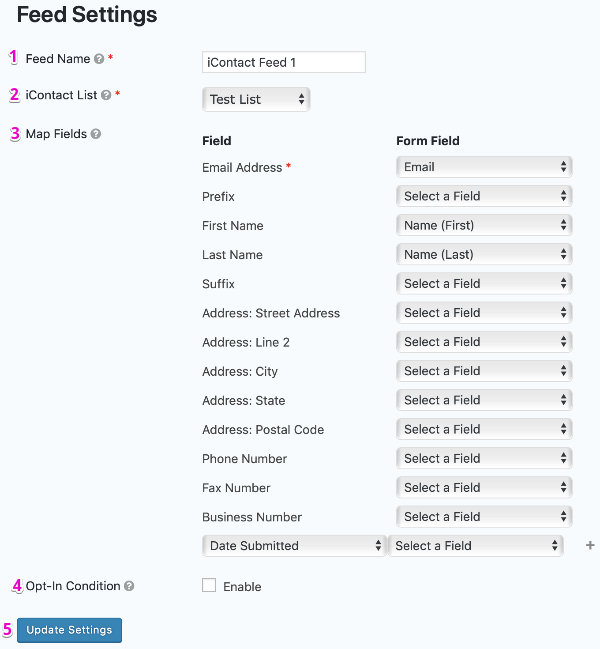
Task: Choose a form field for Address: City
Action: pyautogui.click(x=484, y=371)
